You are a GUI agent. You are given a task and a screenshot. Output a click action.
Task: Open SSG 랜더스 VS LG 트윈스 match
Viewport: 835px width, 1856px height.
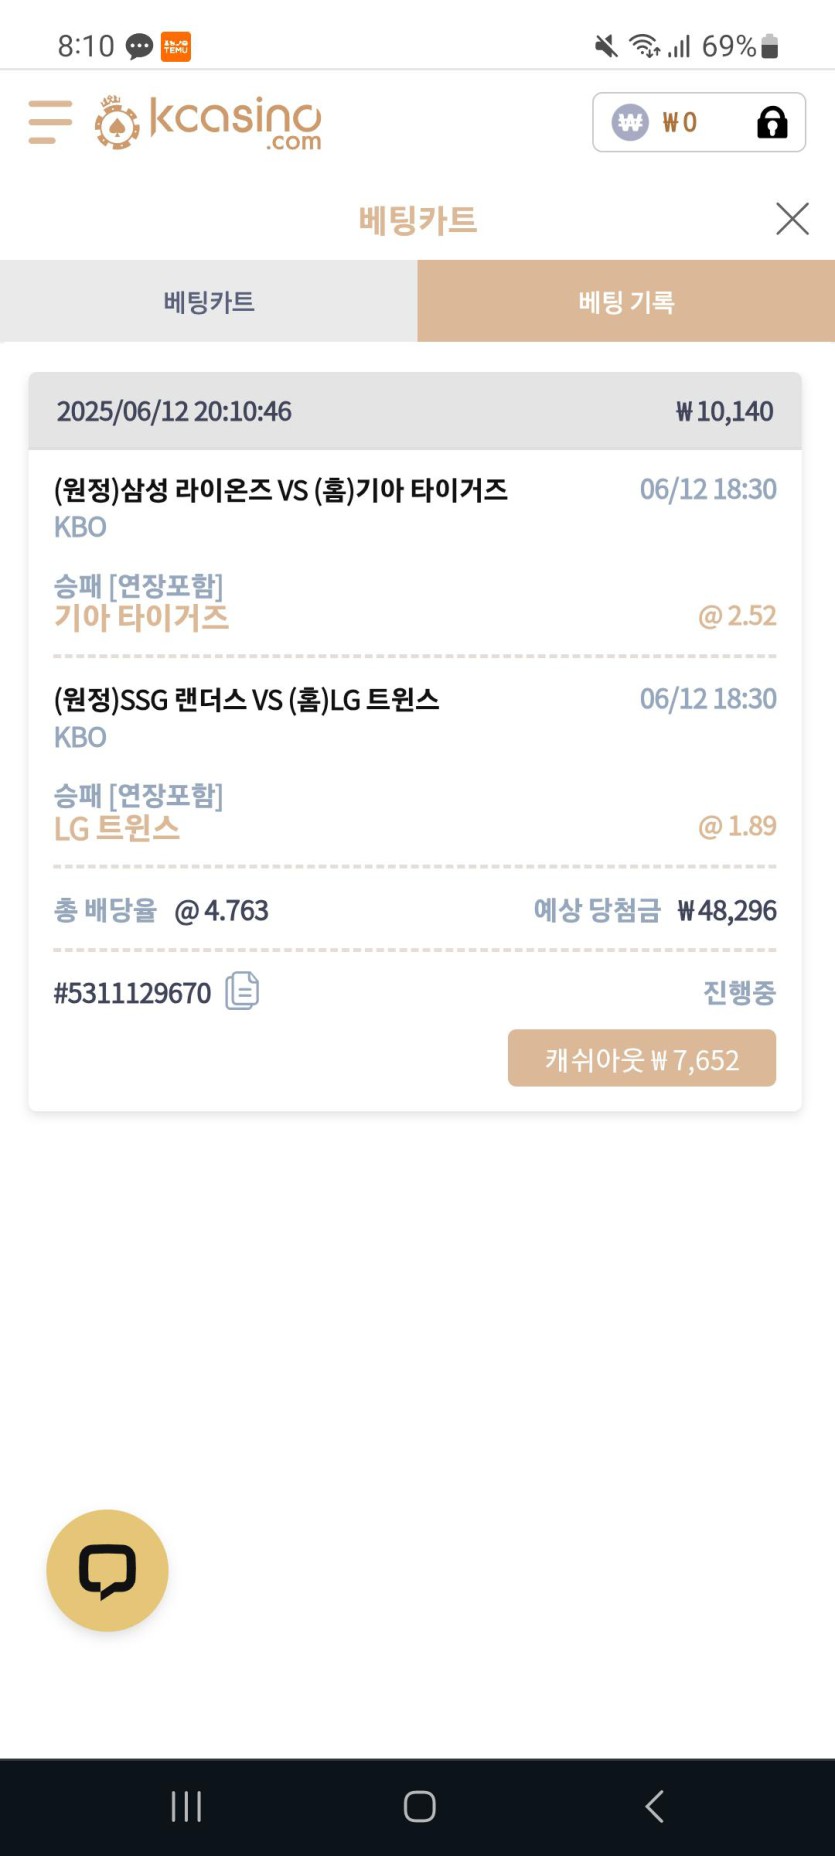click(246, 700)
